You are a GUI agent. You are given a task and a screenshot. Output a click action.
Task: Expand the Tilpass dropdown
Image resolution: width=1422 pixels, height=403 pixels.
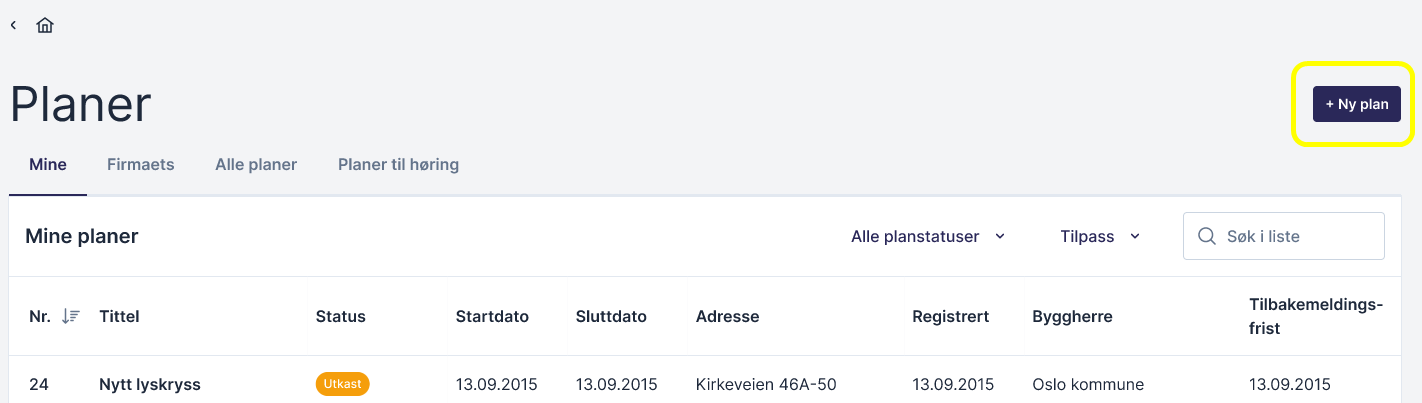[x=1100, y=236]
